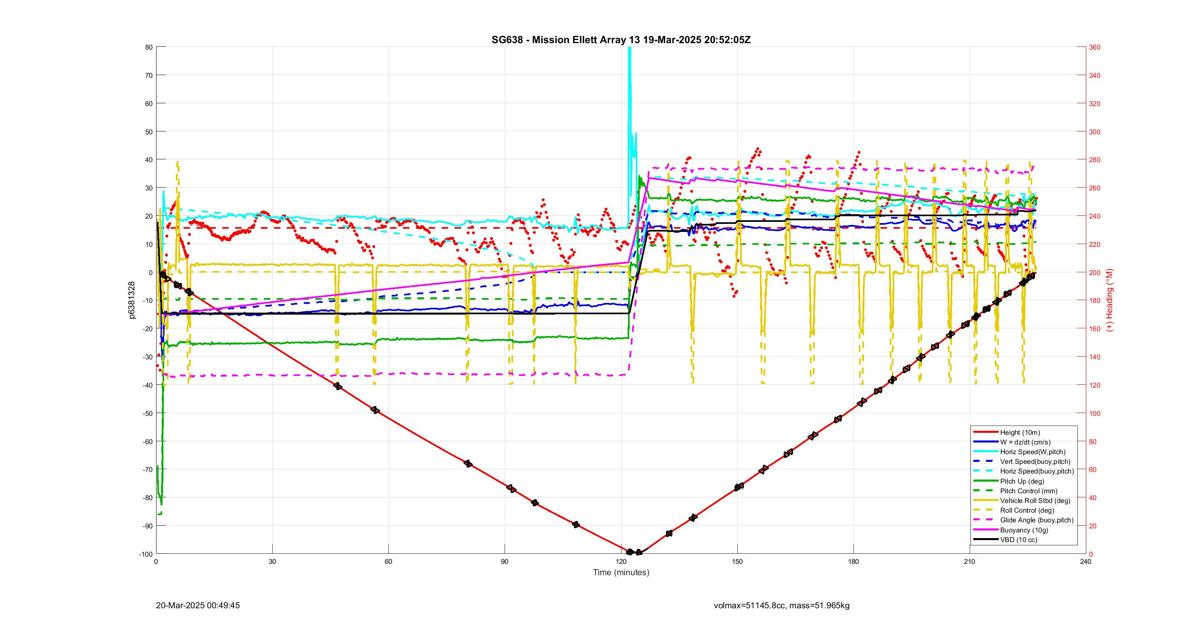Click the '(+) Heading (°M)' right axis label
The height and width of the screenshot is (622, 1200).
click(1110, 300)
